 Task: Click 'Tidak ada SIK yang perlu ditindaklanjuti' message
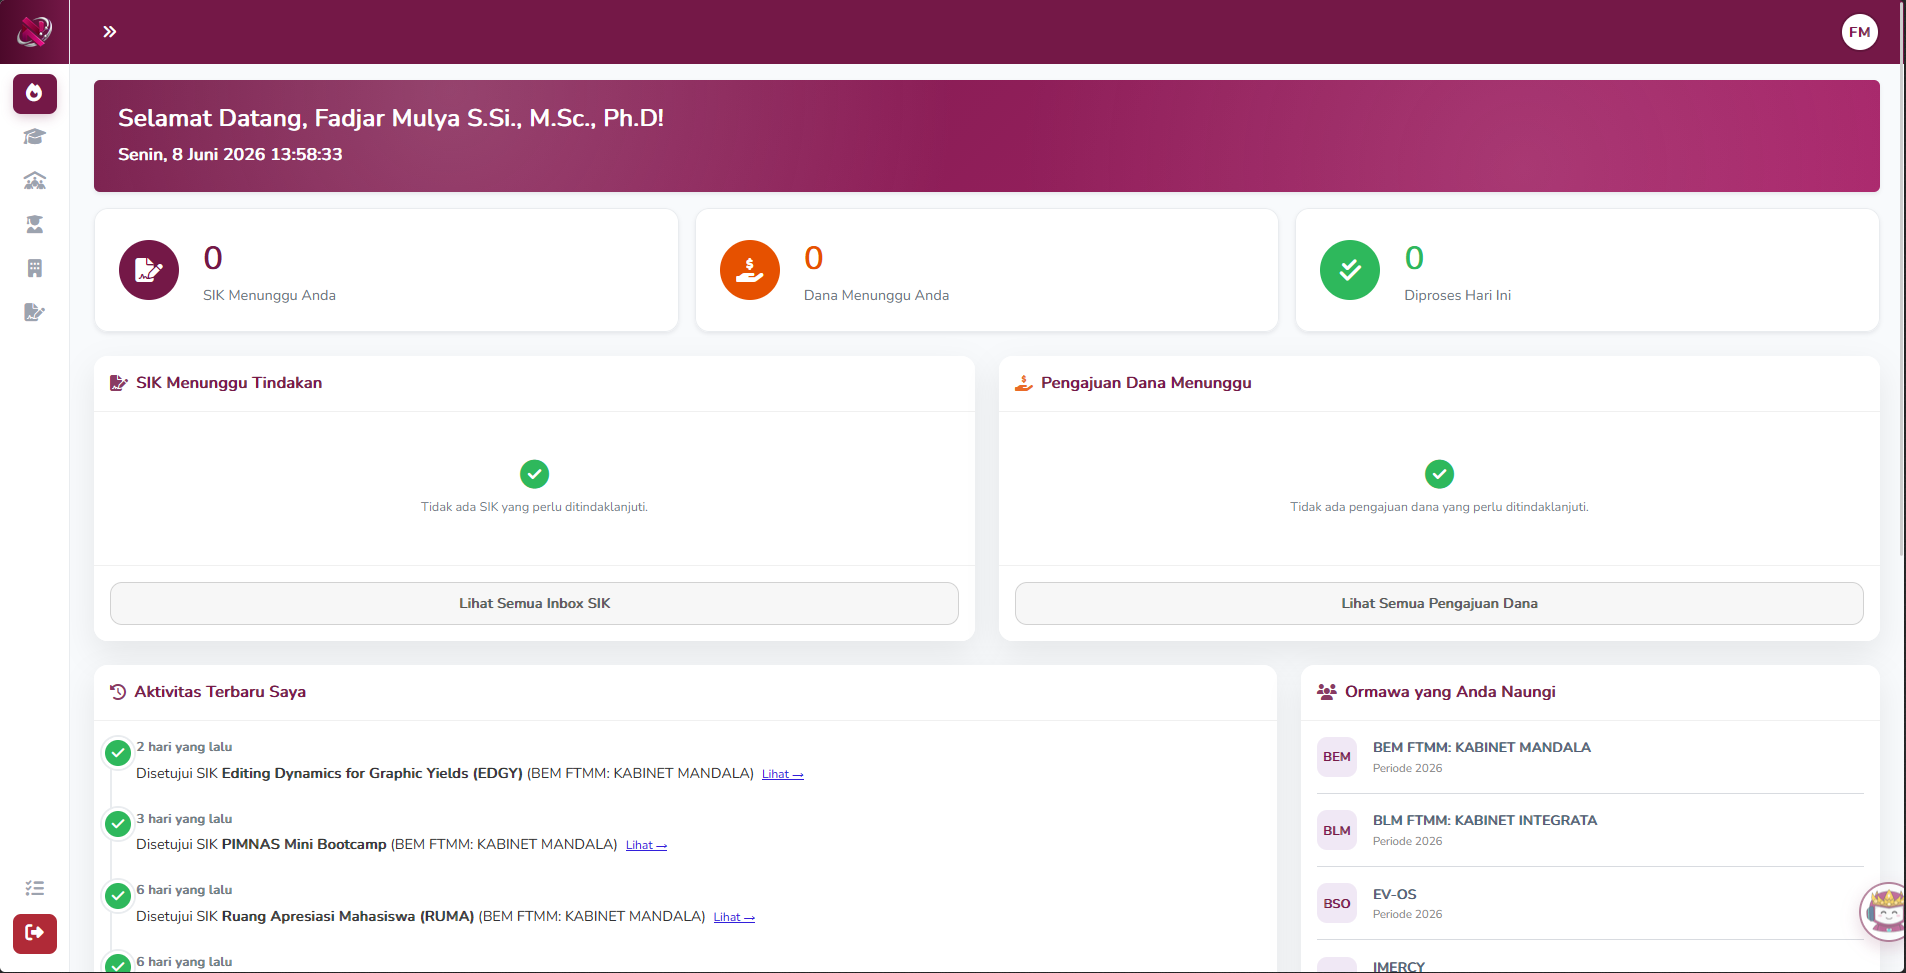coord(534,507)
